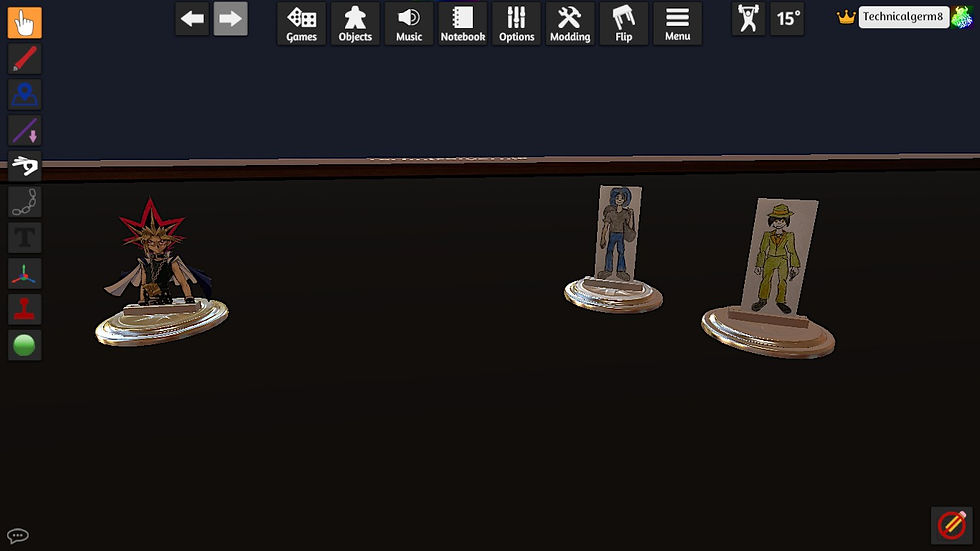Select the blue-haired character standee

[614, 249]
